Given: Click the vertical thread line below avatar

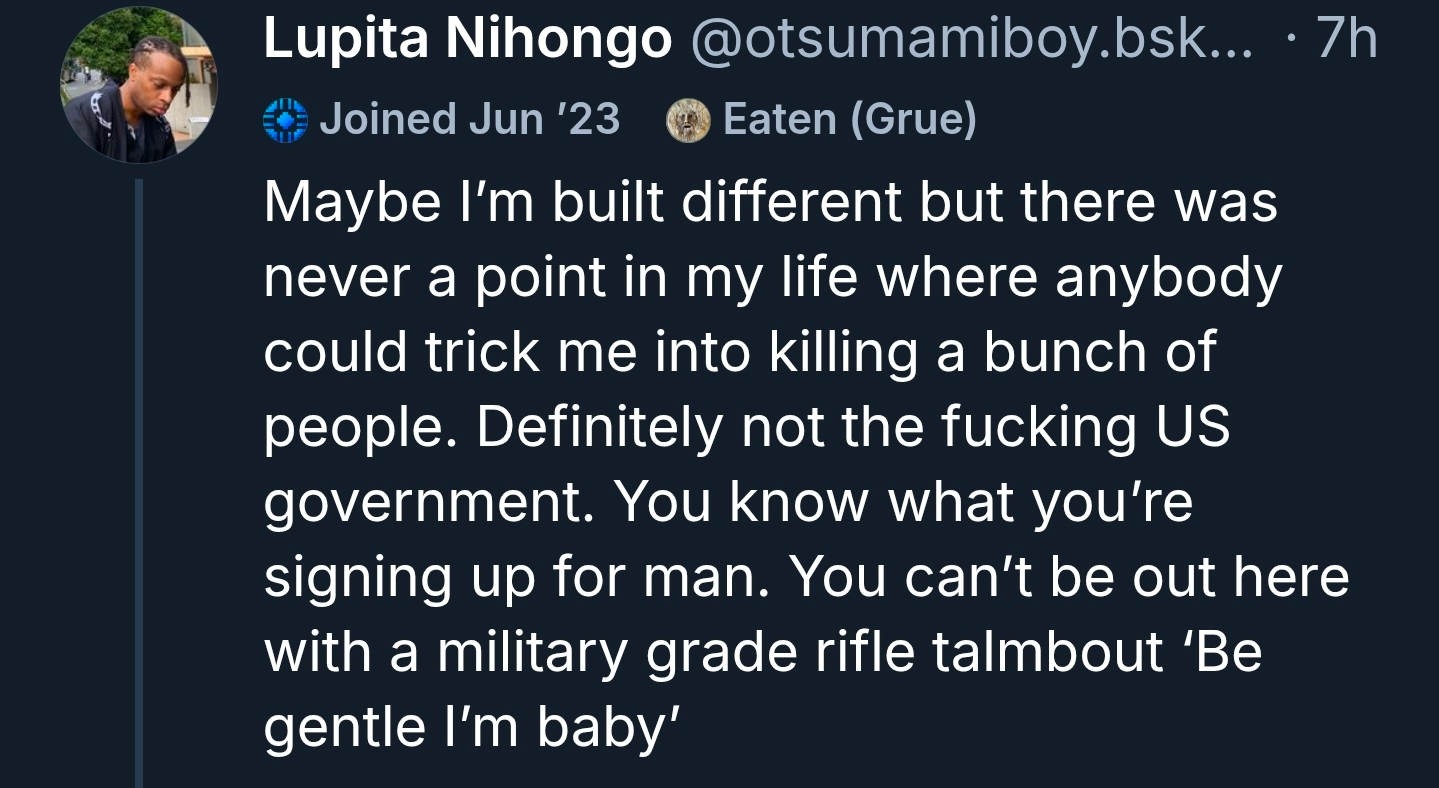Looking at the screenshot, I should point(139,480).
